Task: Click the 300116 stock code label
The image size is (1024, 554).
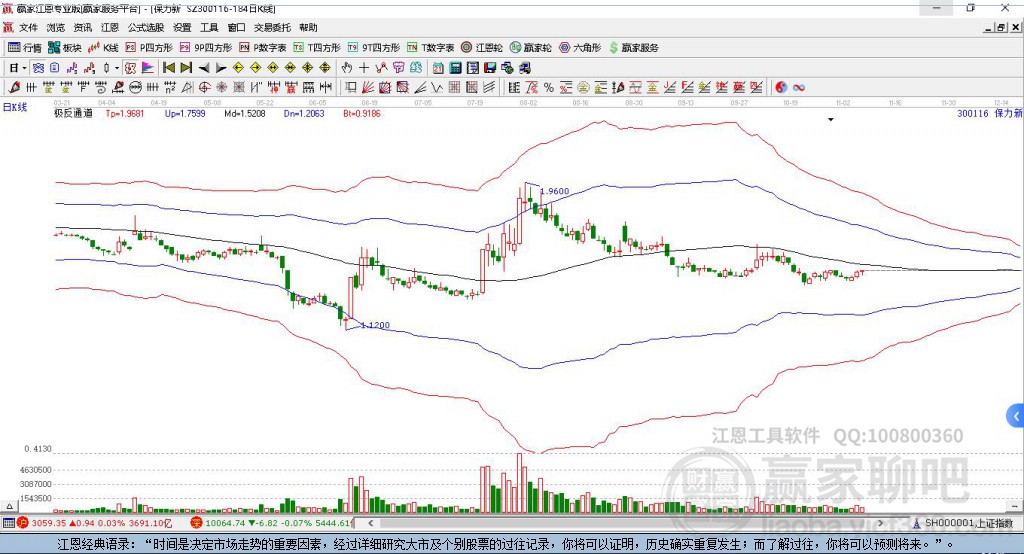Action: [x=973, y=114]
